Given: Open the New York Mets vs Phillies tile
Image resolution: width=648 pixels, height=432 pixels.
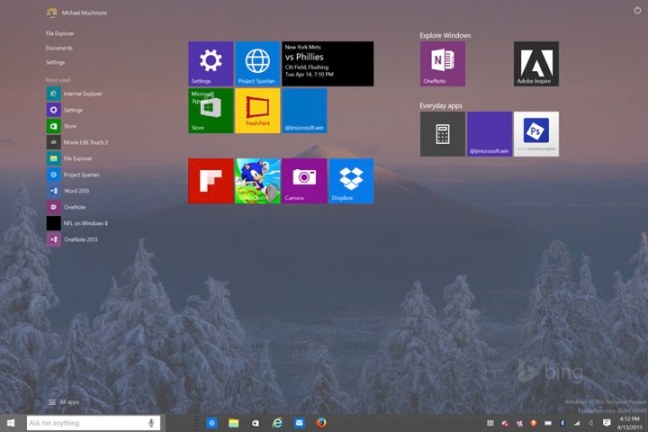Looking at the screenshot, I should coord(327,63).
